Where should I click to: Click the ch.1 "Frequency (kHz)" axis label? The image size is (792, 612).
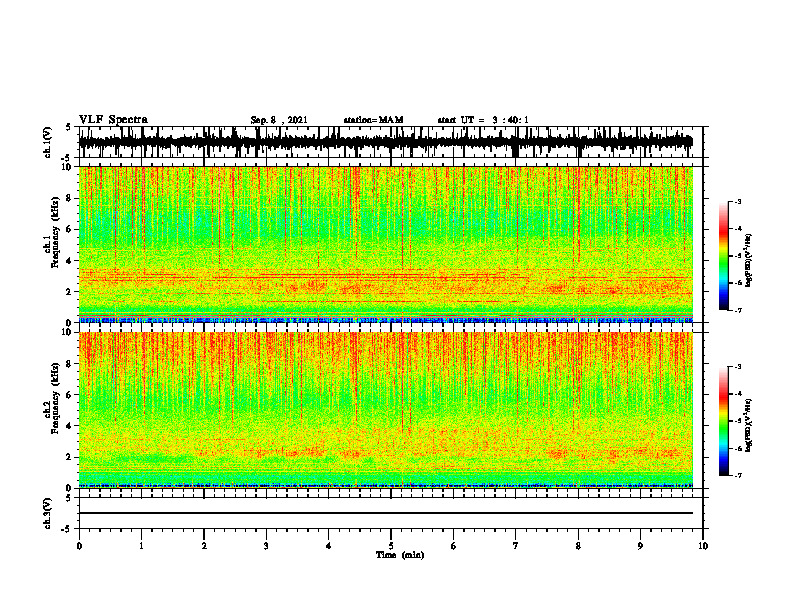56,232
